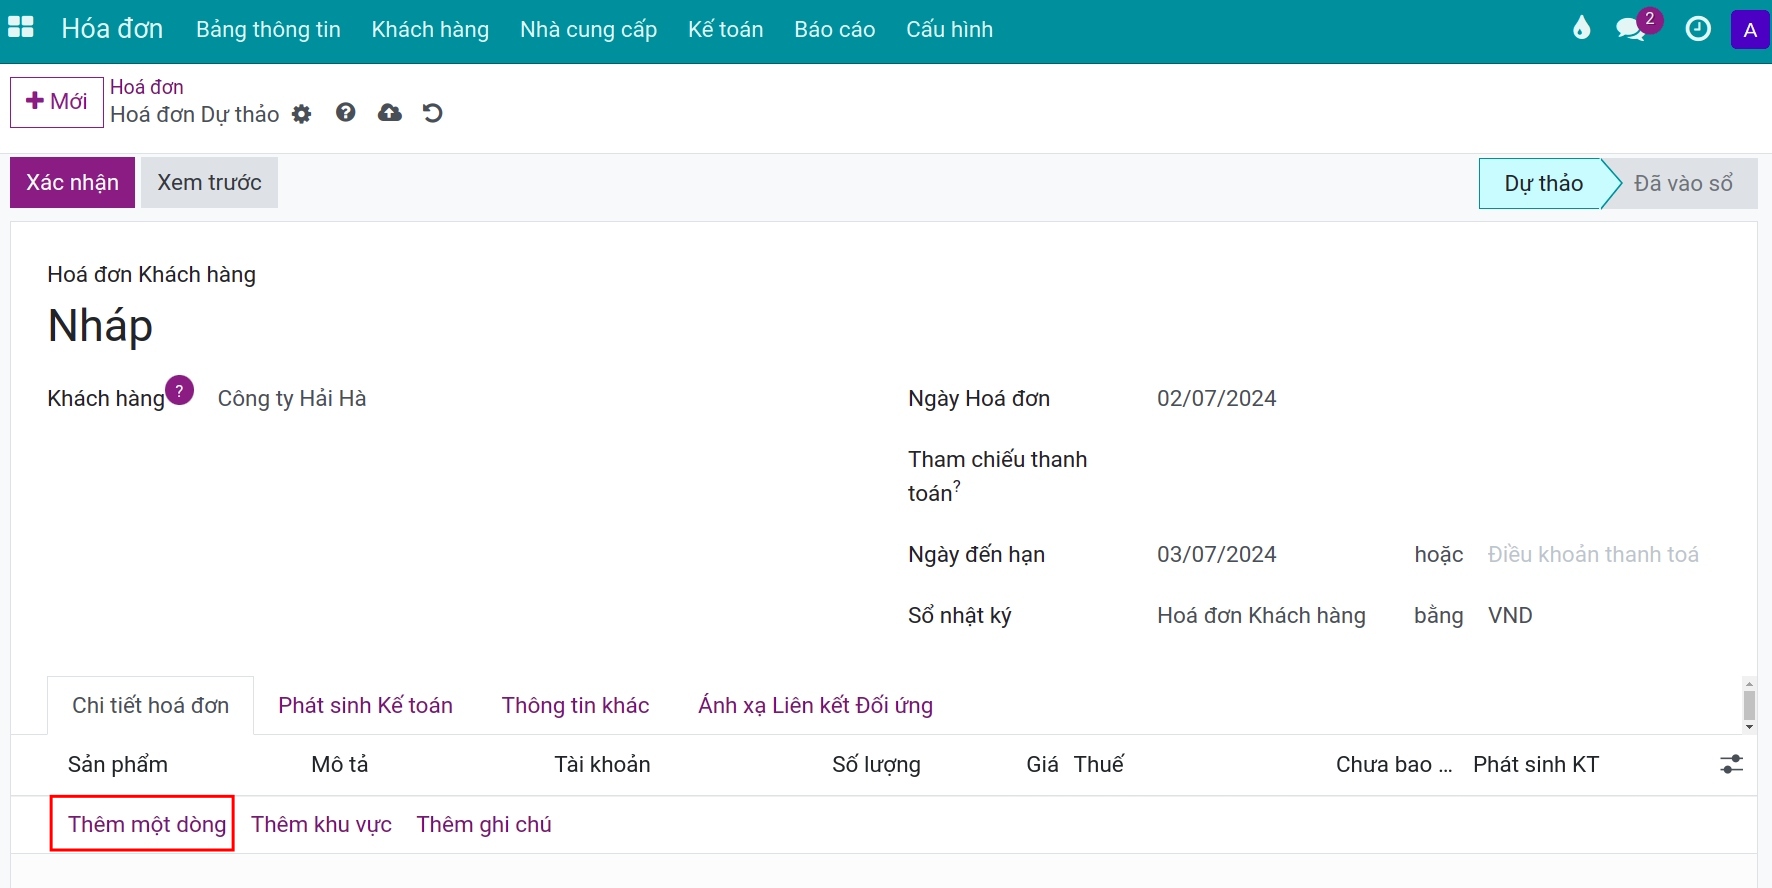Save record manually with cloud icon
Image resolution: width=1772 pixels, height=888 pixels.
390,113
